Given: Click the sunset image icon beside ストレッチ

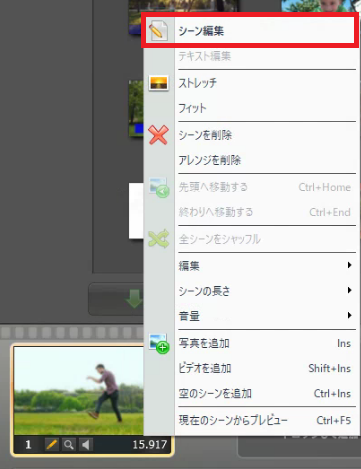Looking at the screenshot, I should point(158,83).
